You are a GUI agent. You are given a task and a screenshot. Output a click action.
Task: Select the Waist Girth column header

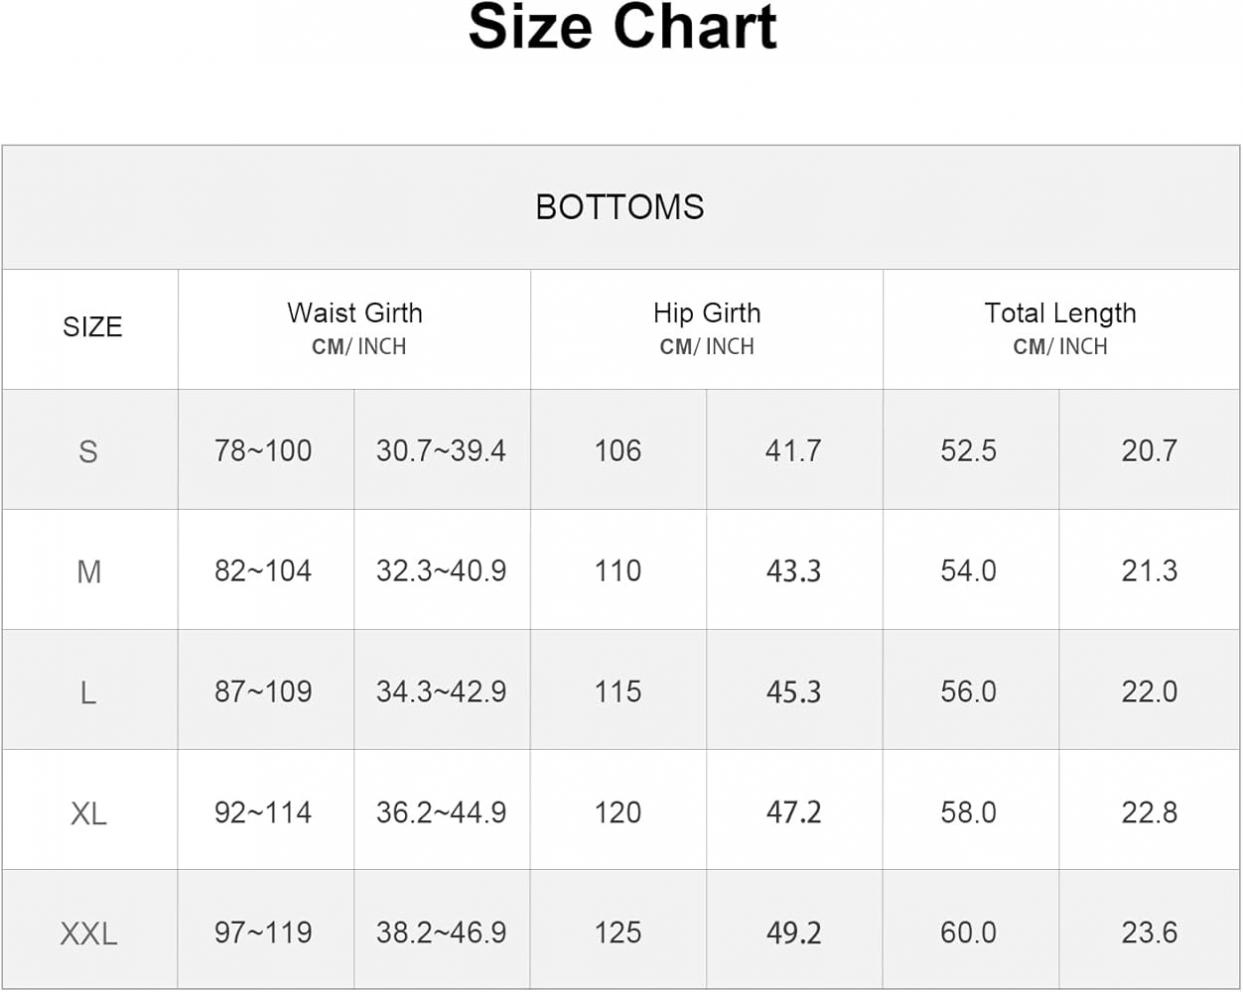(355, 328)
